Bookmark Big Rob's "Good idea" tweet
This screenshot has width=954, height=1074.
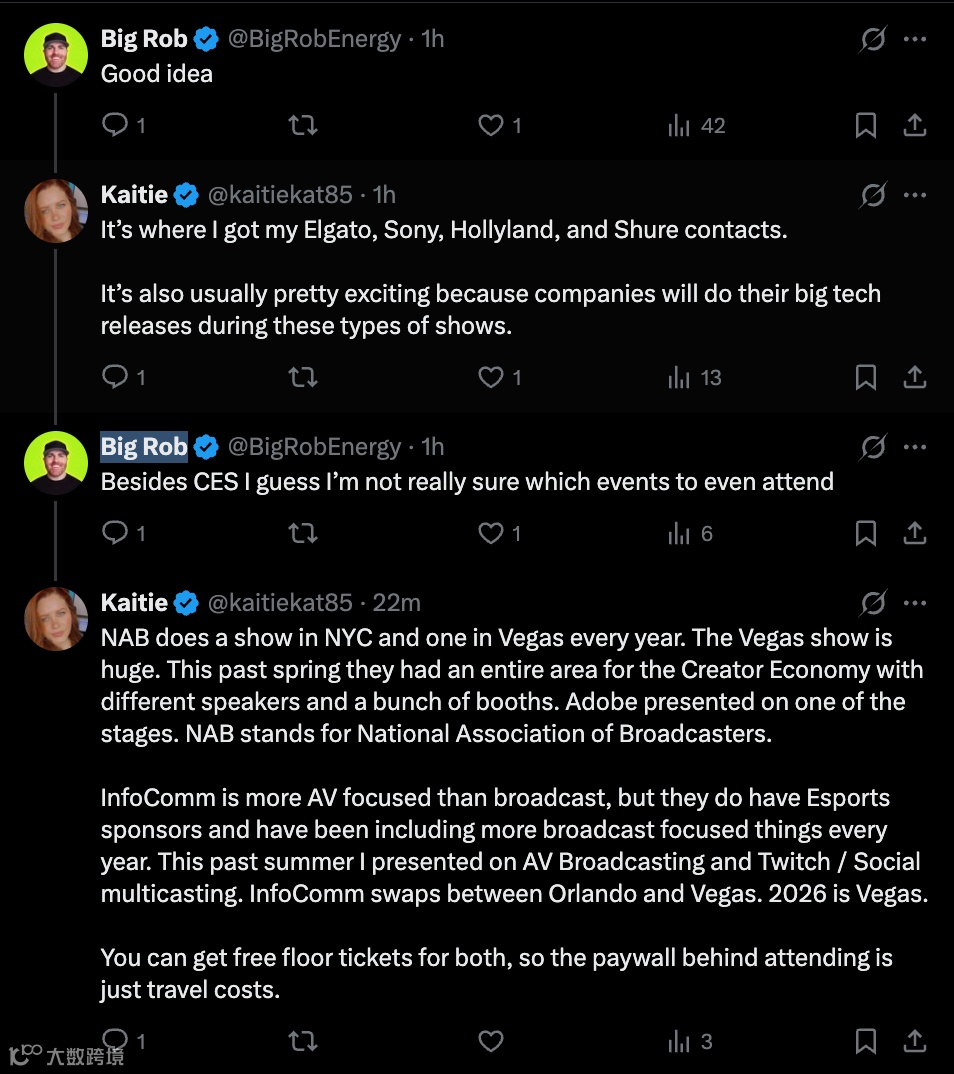(x=866, y=125)
